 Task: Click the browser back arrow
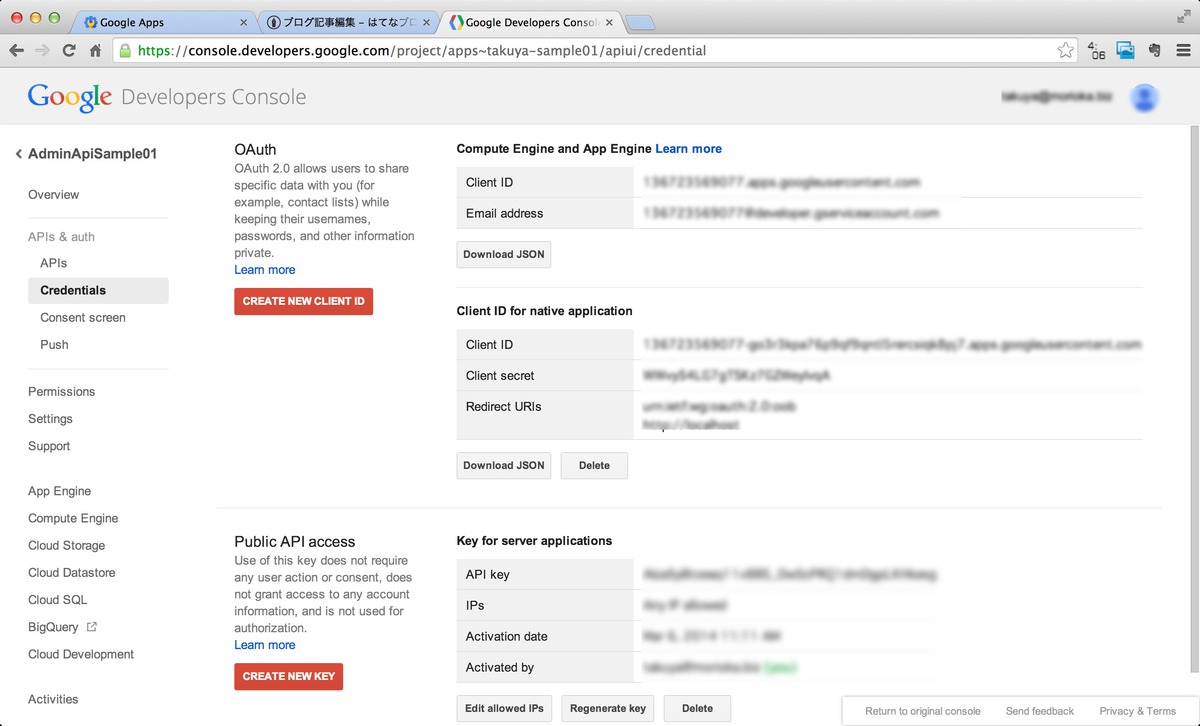coord(17,50)
